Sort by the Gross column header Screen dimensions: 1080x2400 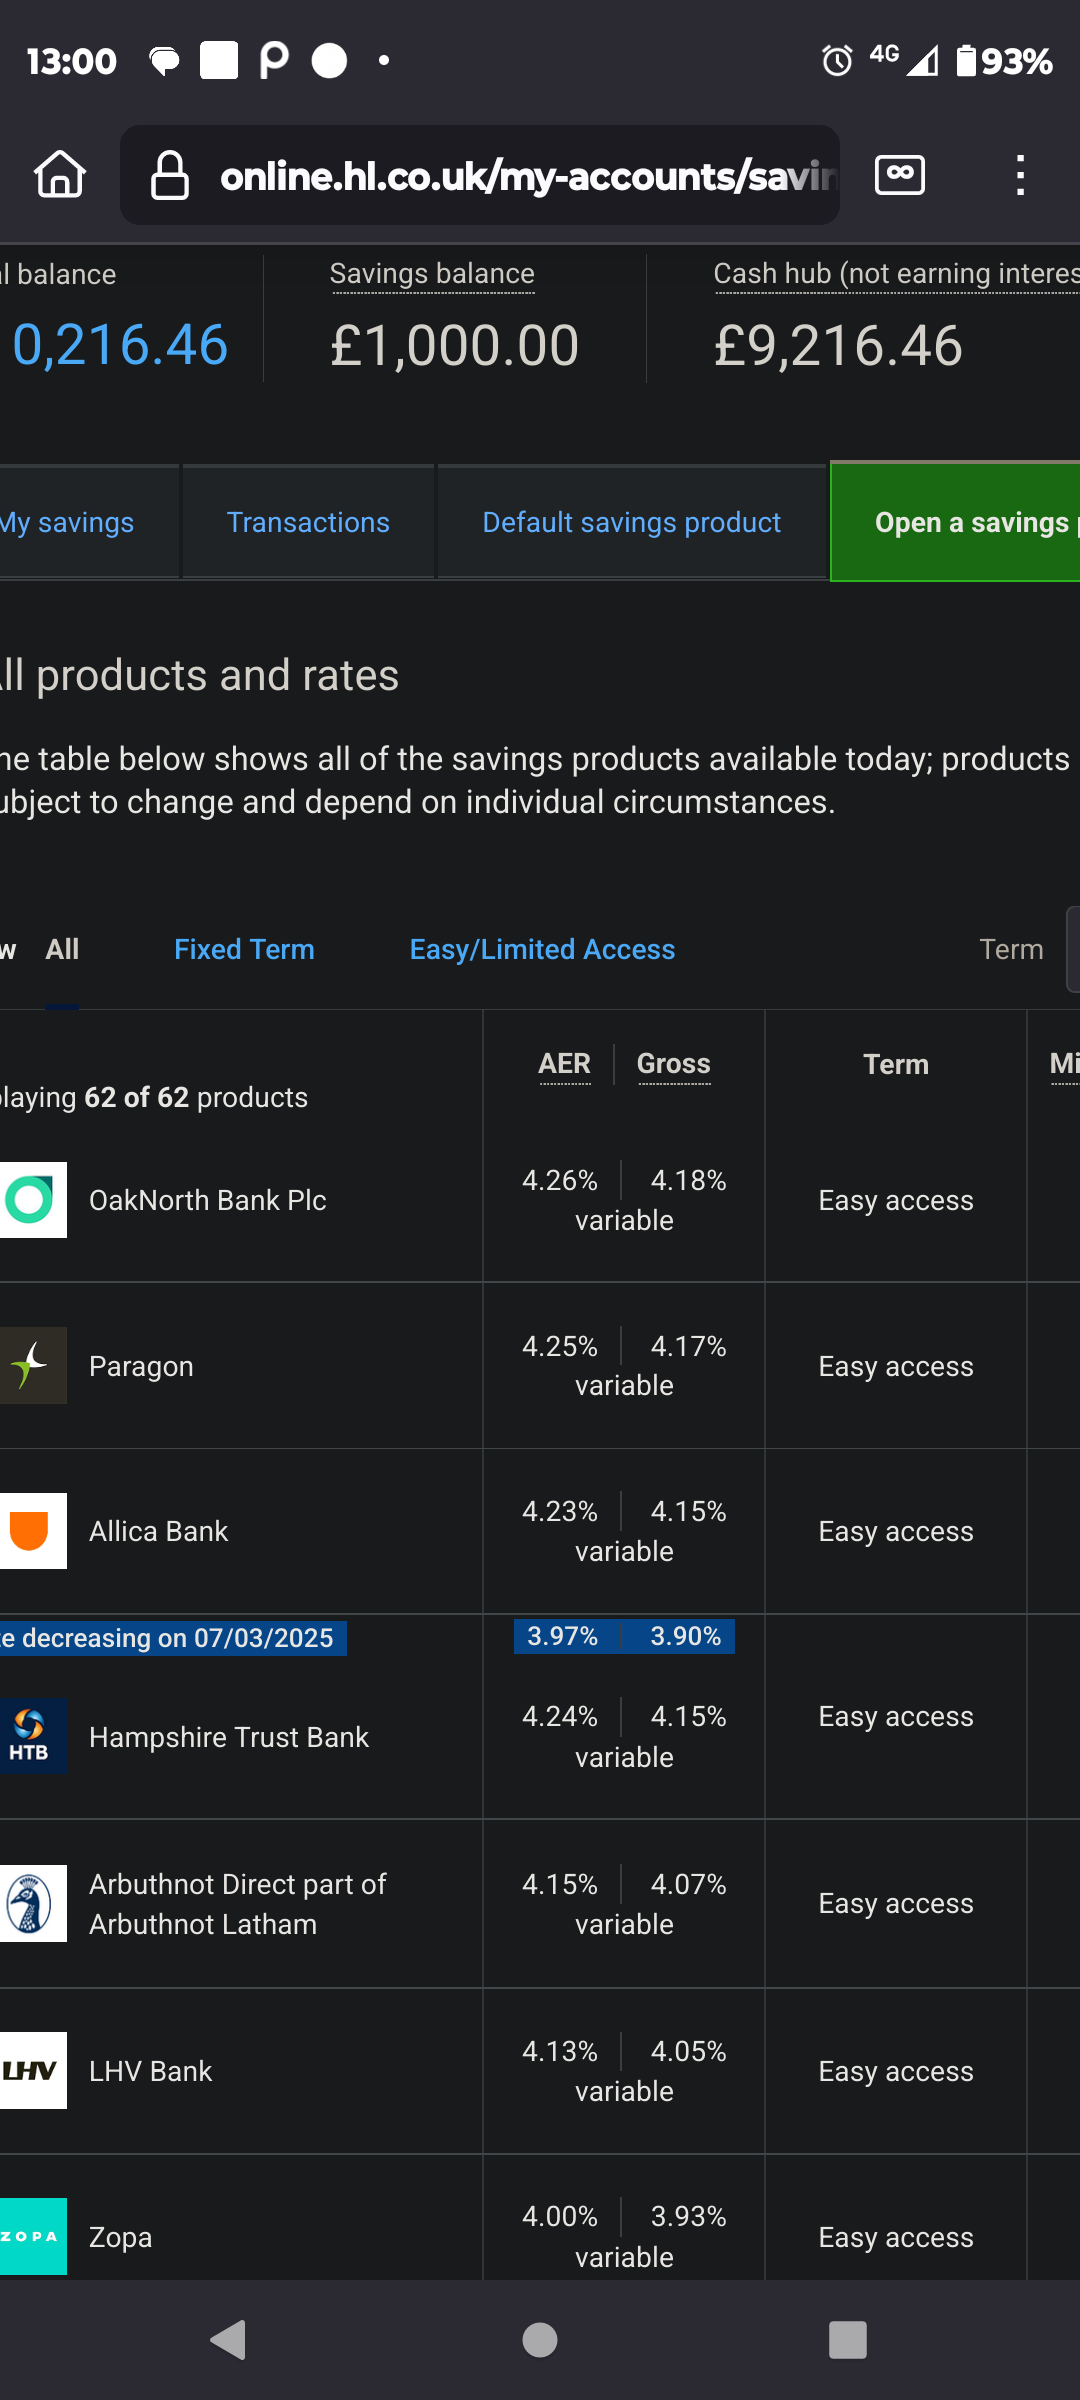pos(674,1064)
